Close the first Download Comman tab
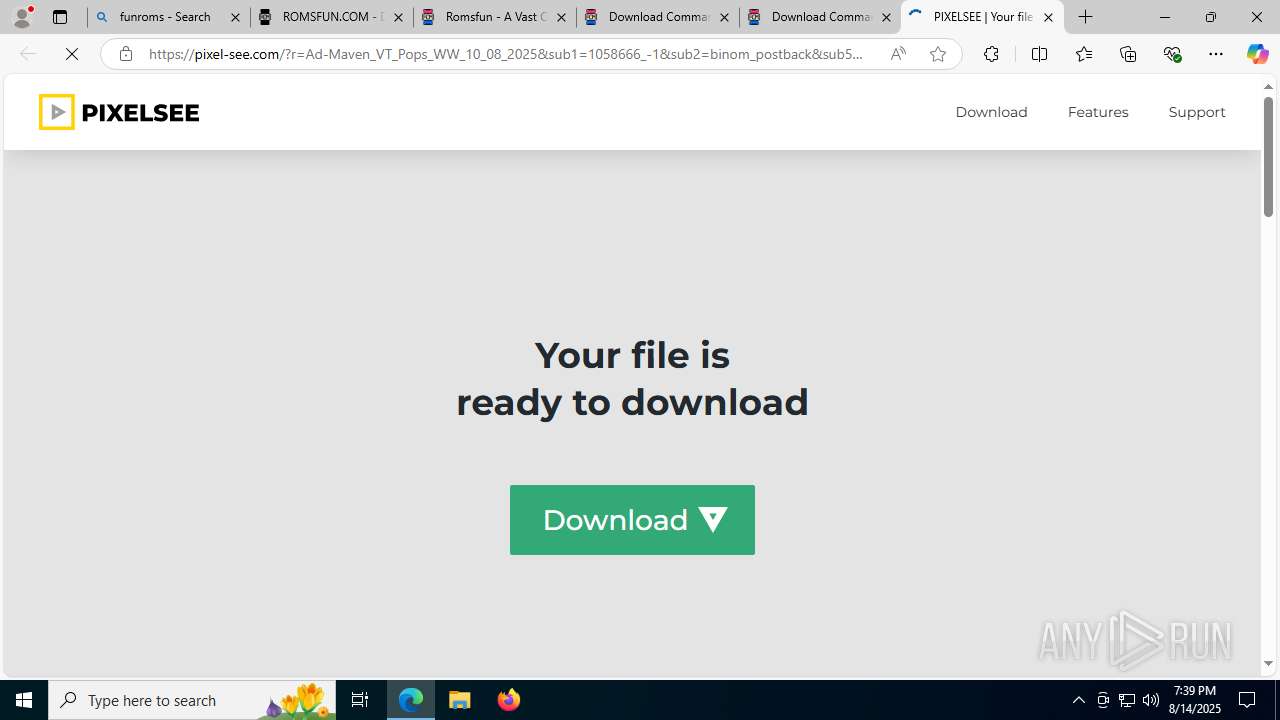Viewport: 1280px width, 720px height. pyautogui.click(x=724, y=17)
